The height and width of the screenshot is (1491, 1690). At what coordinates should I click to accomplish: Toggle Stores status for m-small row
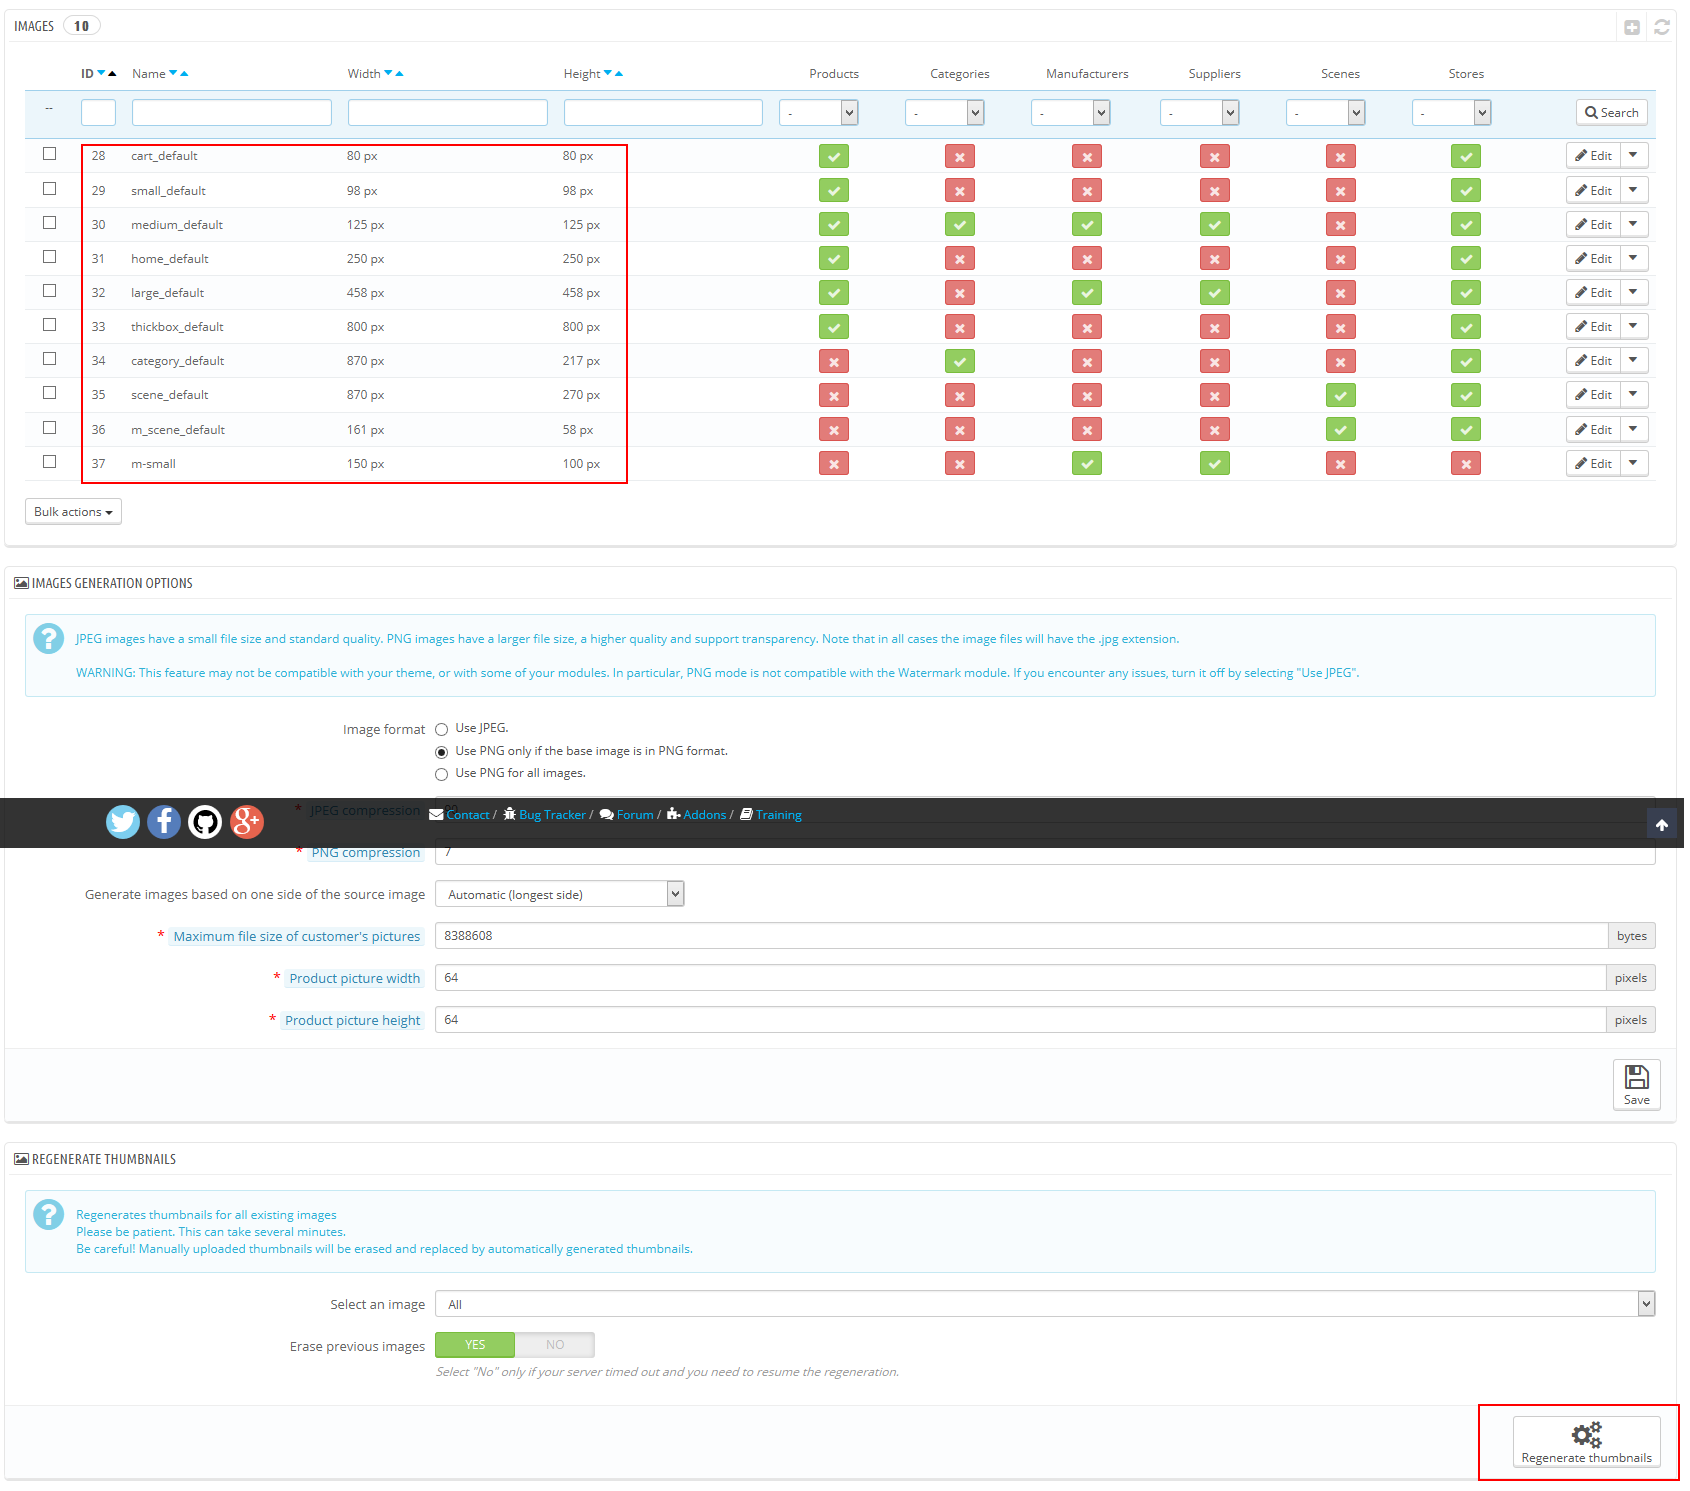pyautogui.click(x=1466, y=464)
